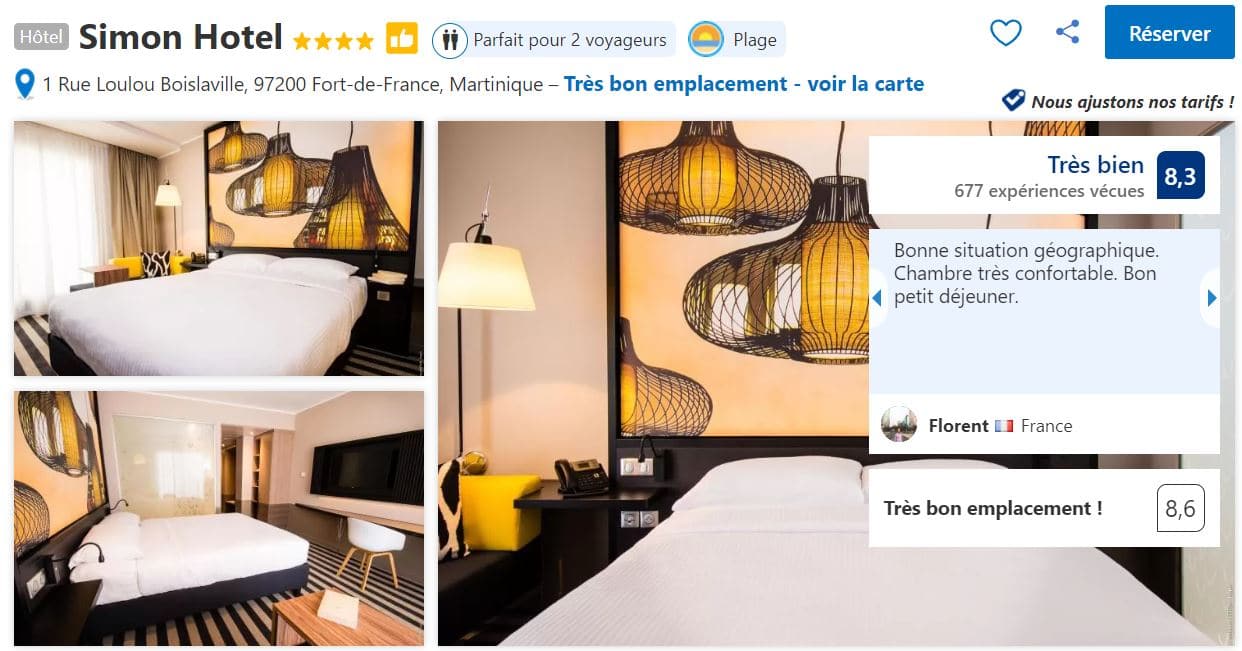Save the hotel with the heart icon
1242x651 pixels.
[x=1005, y=33]
